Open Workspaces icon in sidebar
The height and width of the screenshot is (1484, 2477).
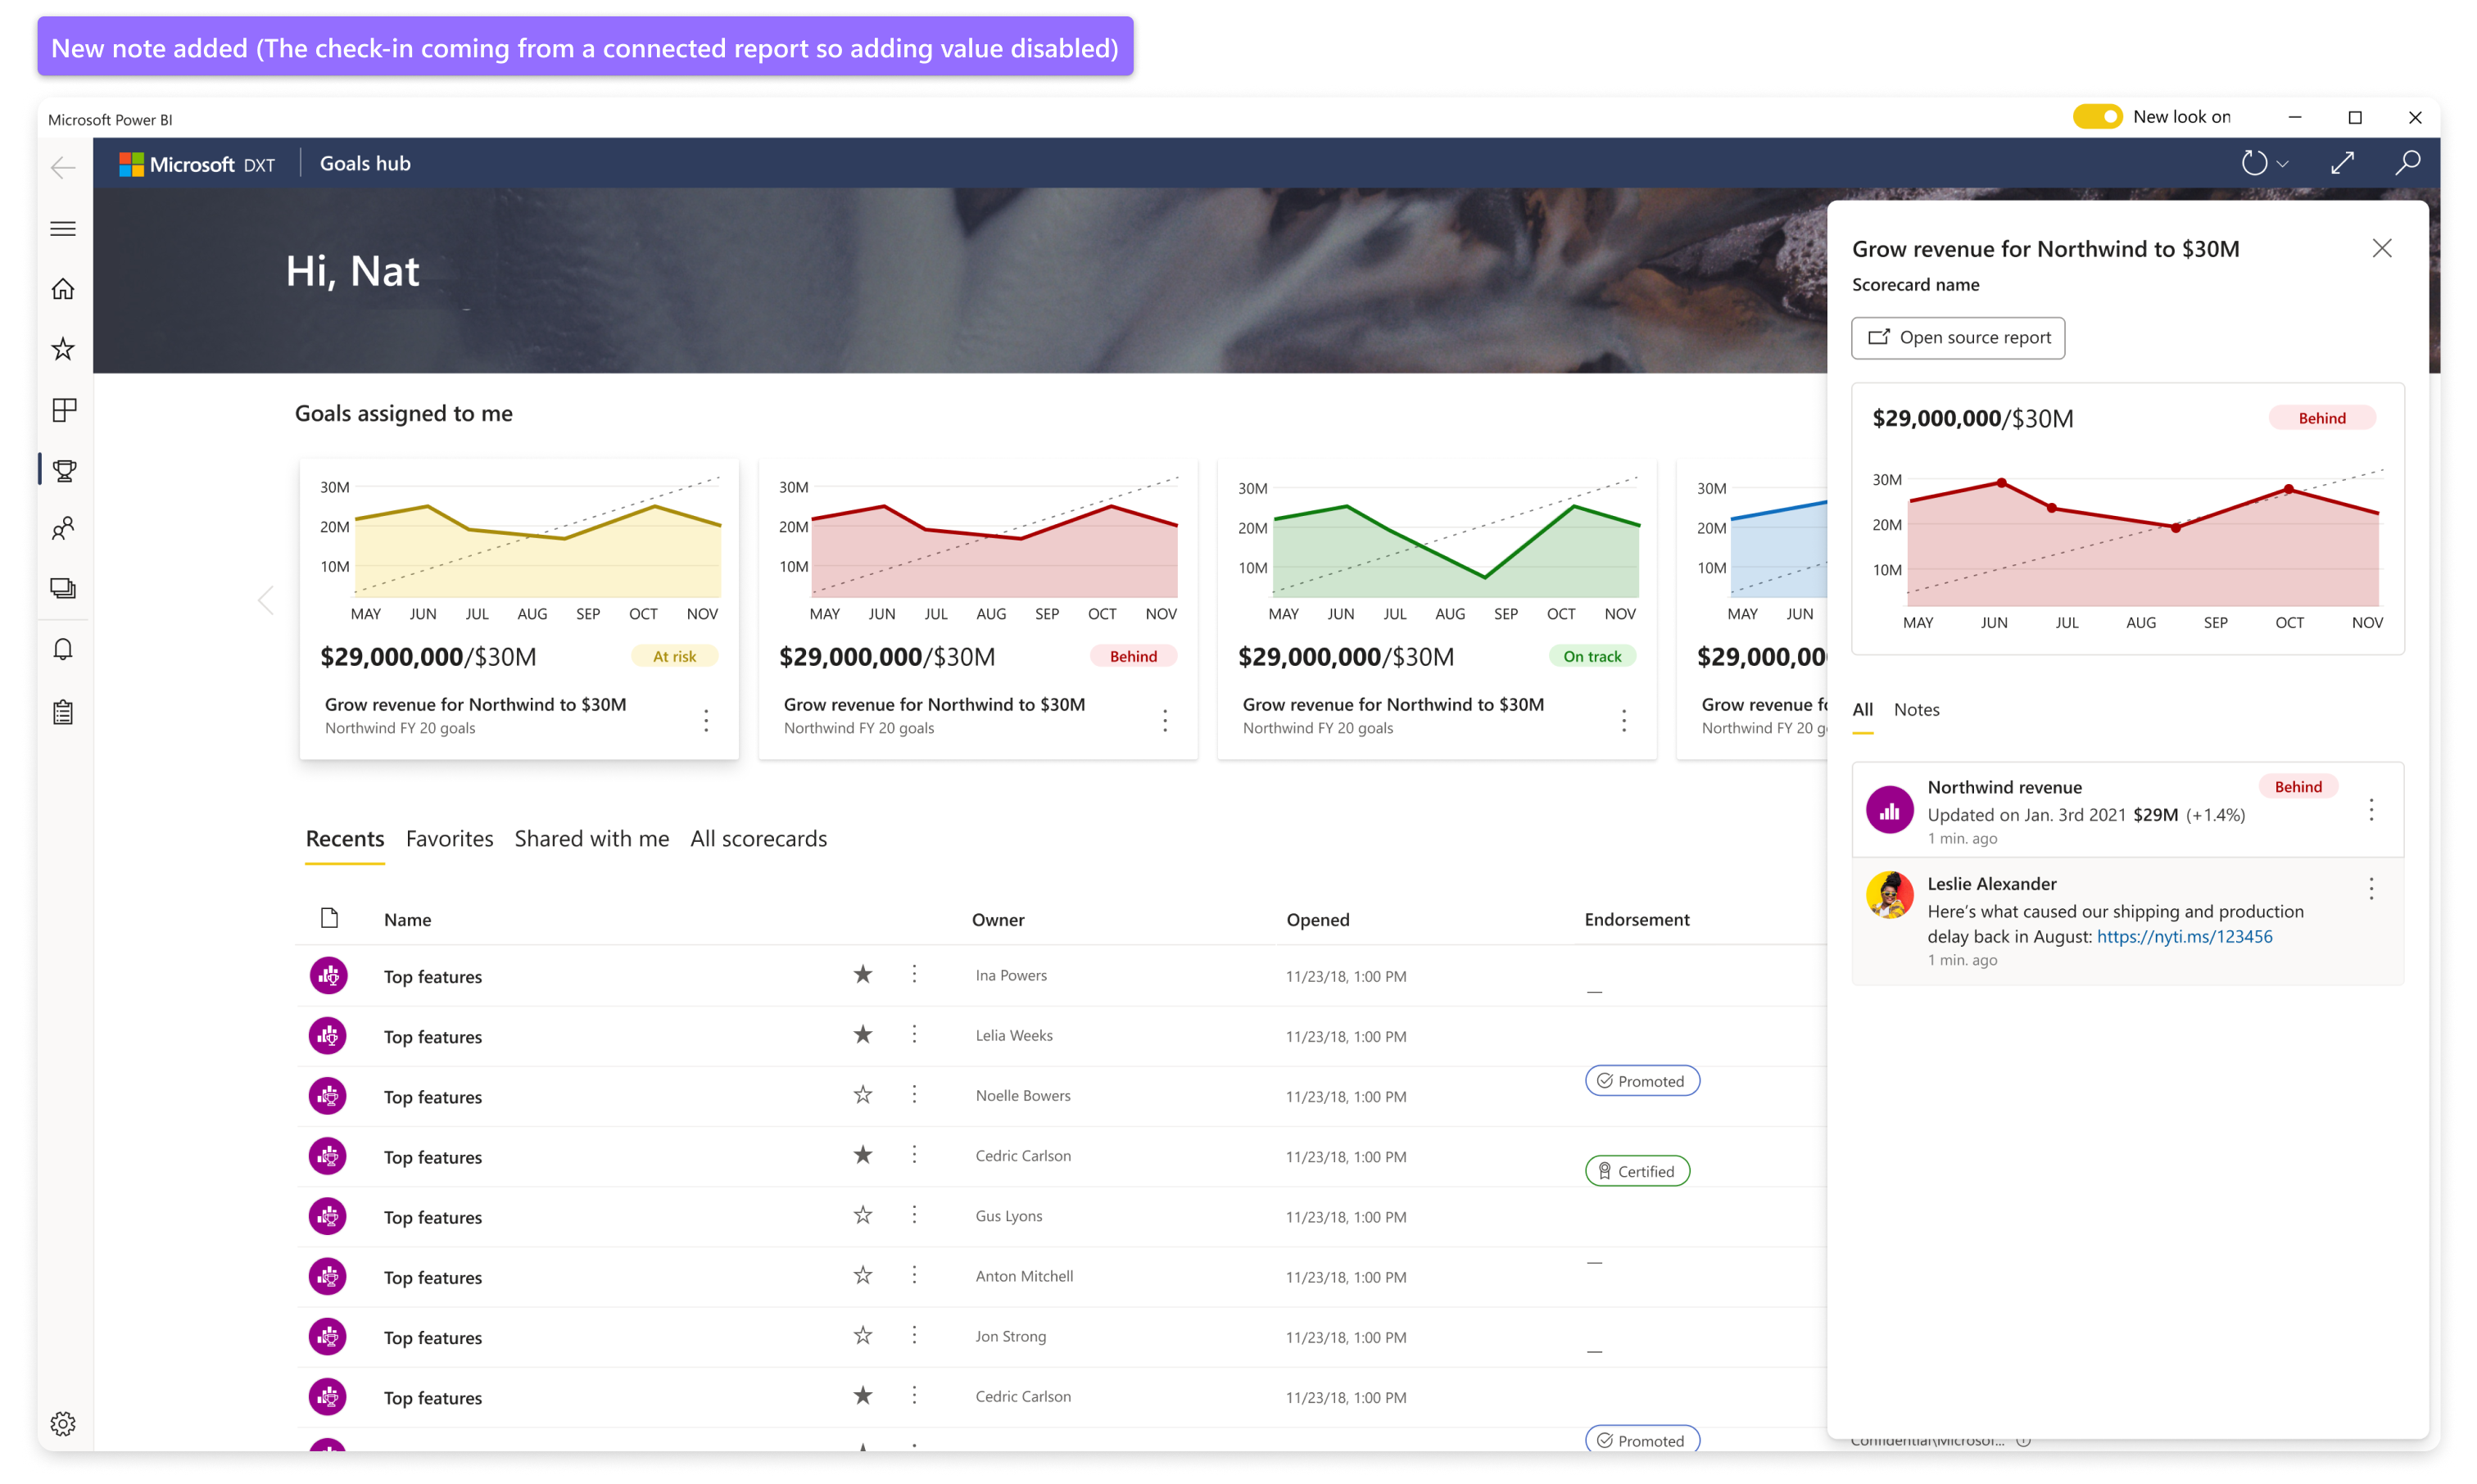coord(63,589)
